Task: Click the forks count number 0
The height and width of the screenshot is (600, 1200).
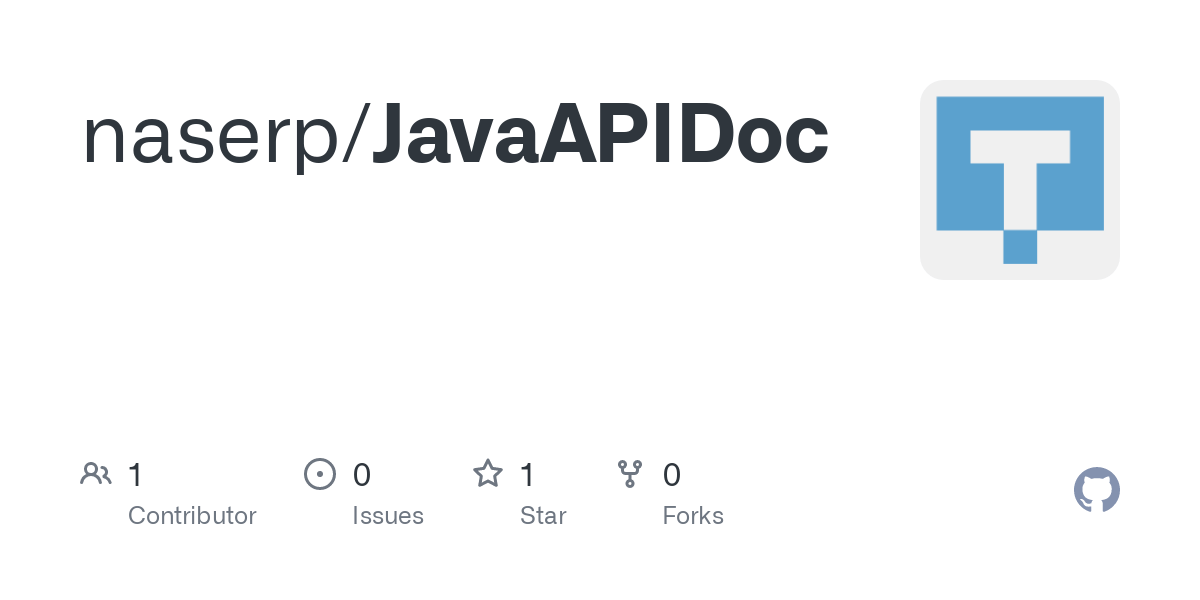Action: (672, 475)
